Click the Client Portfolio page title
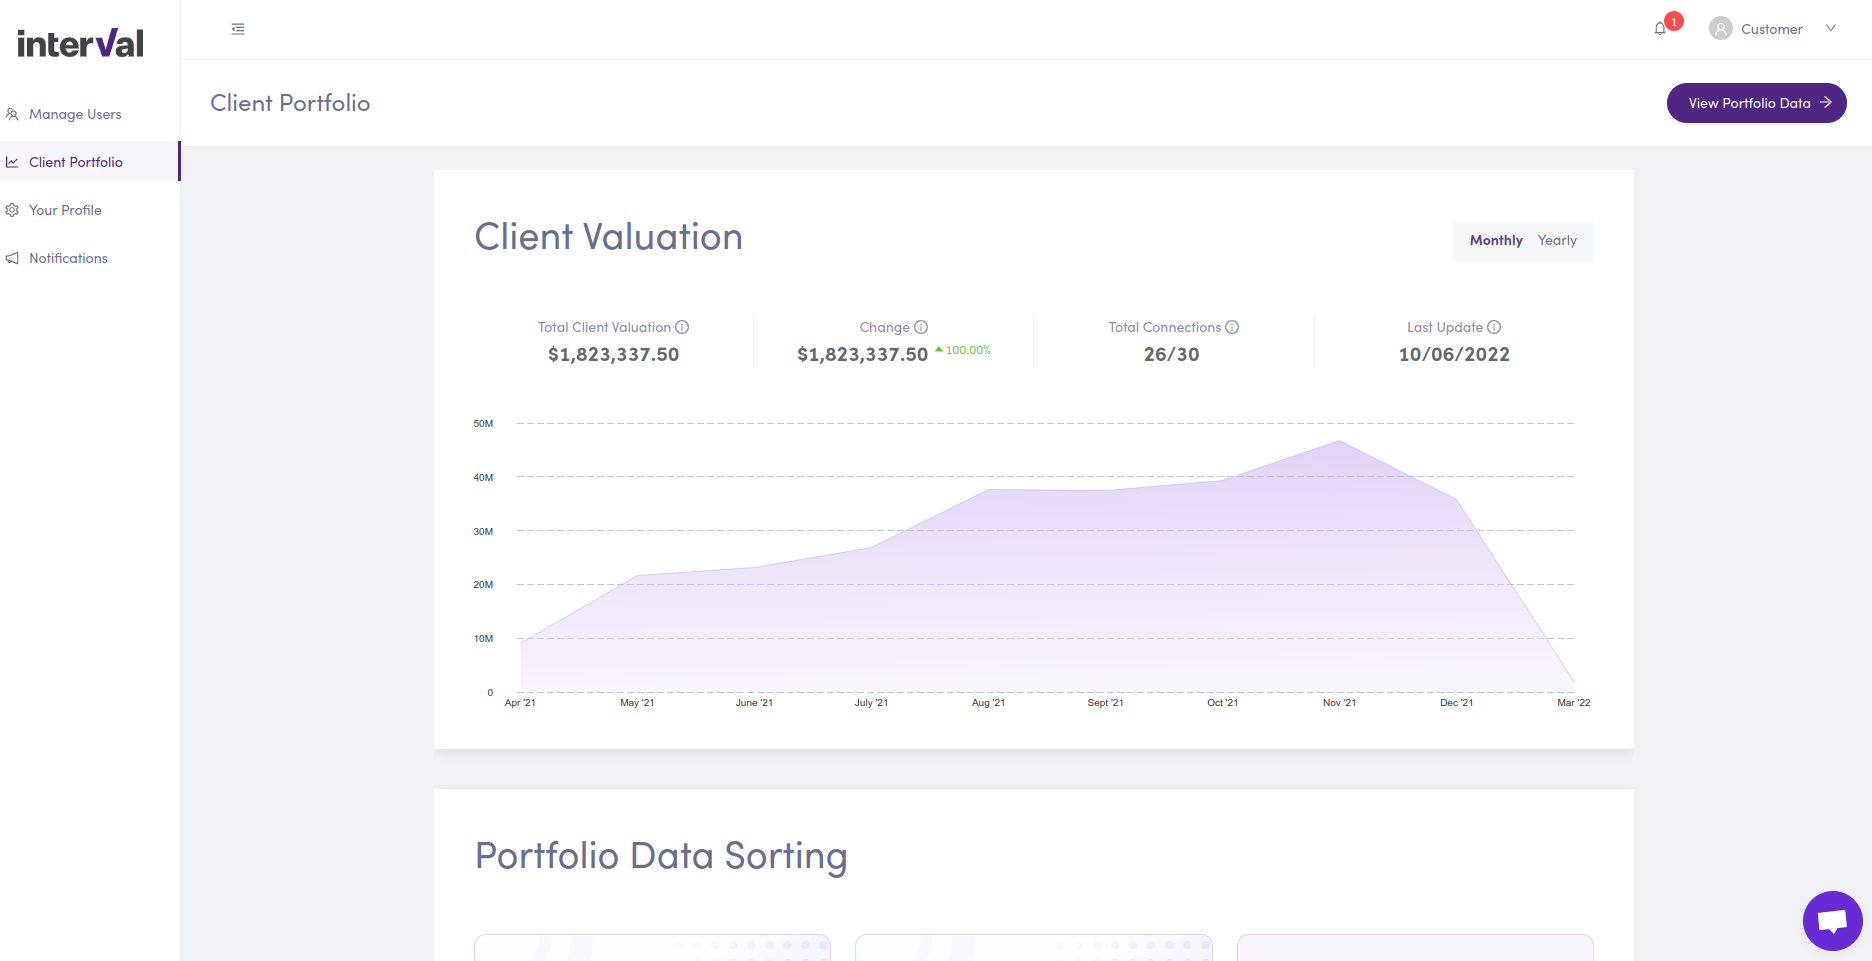Screen dimensions: 1872x961 pyautogui.click(x=290, y=103)
